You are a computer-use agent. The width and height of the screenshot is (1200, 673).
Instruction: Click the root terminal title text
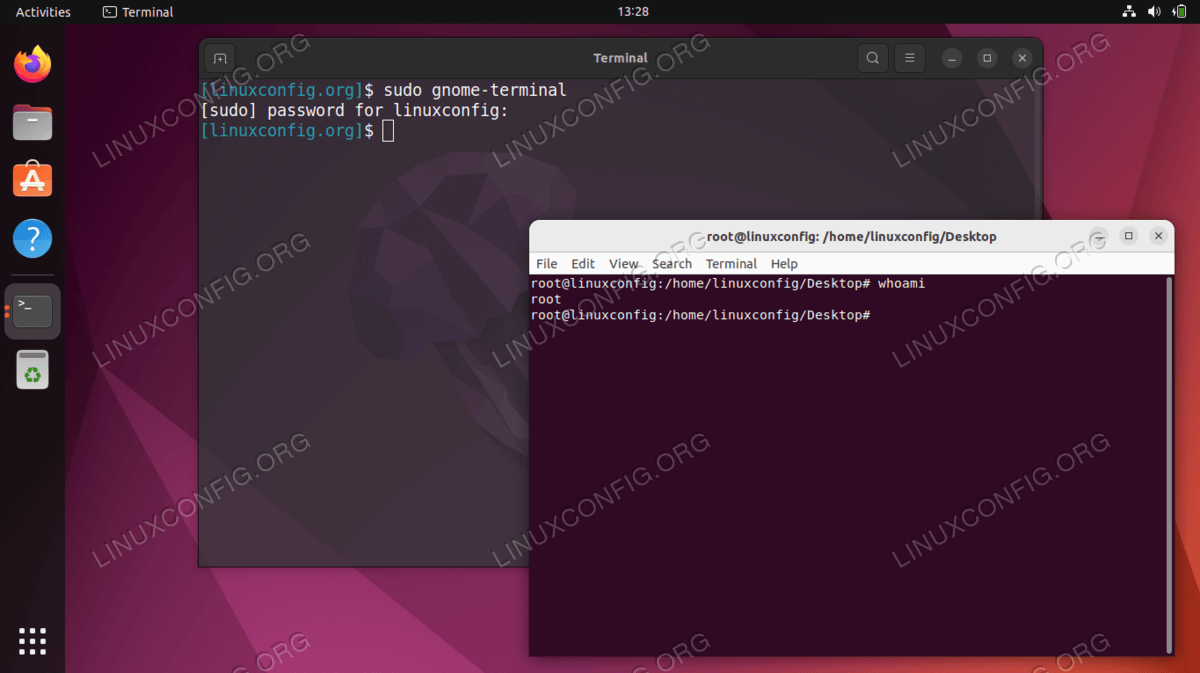851,236
